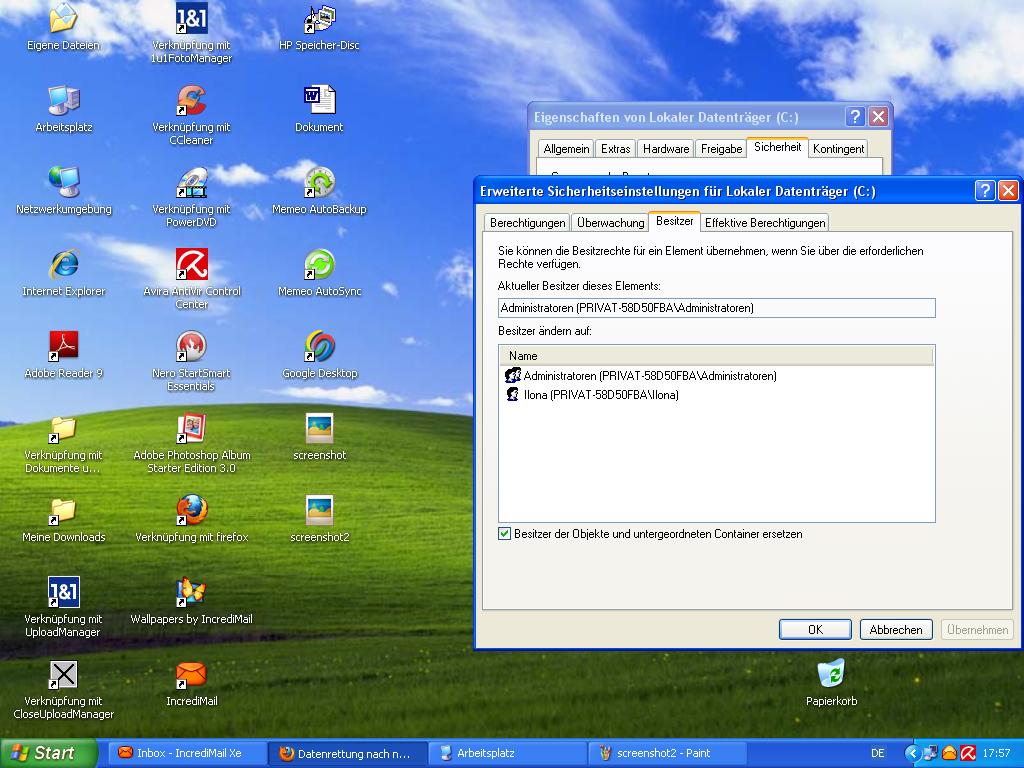
Task: Open Extras tab in Eigenschaften window
Action: click(615, 149)
